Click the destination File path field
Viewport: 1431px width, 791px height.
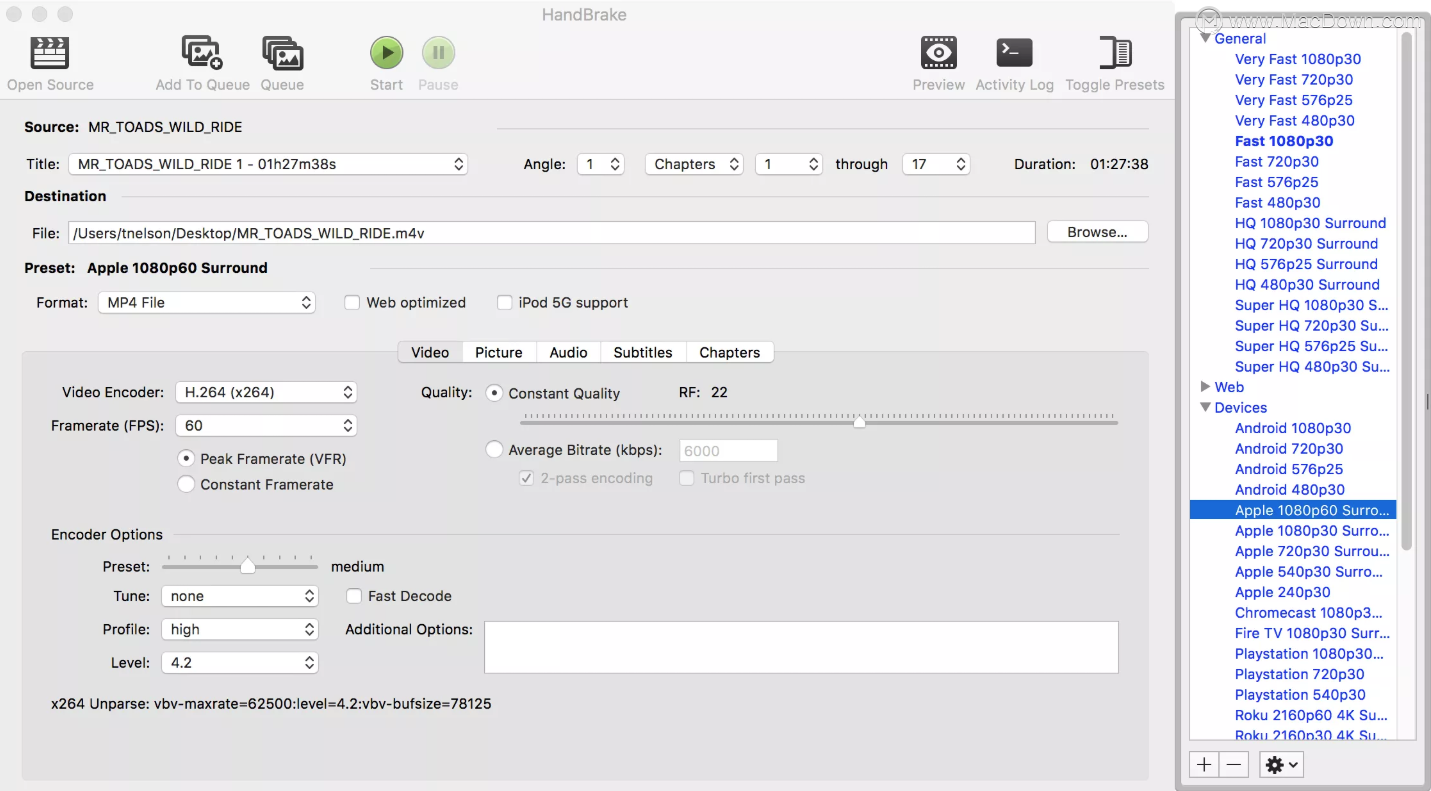552,233
